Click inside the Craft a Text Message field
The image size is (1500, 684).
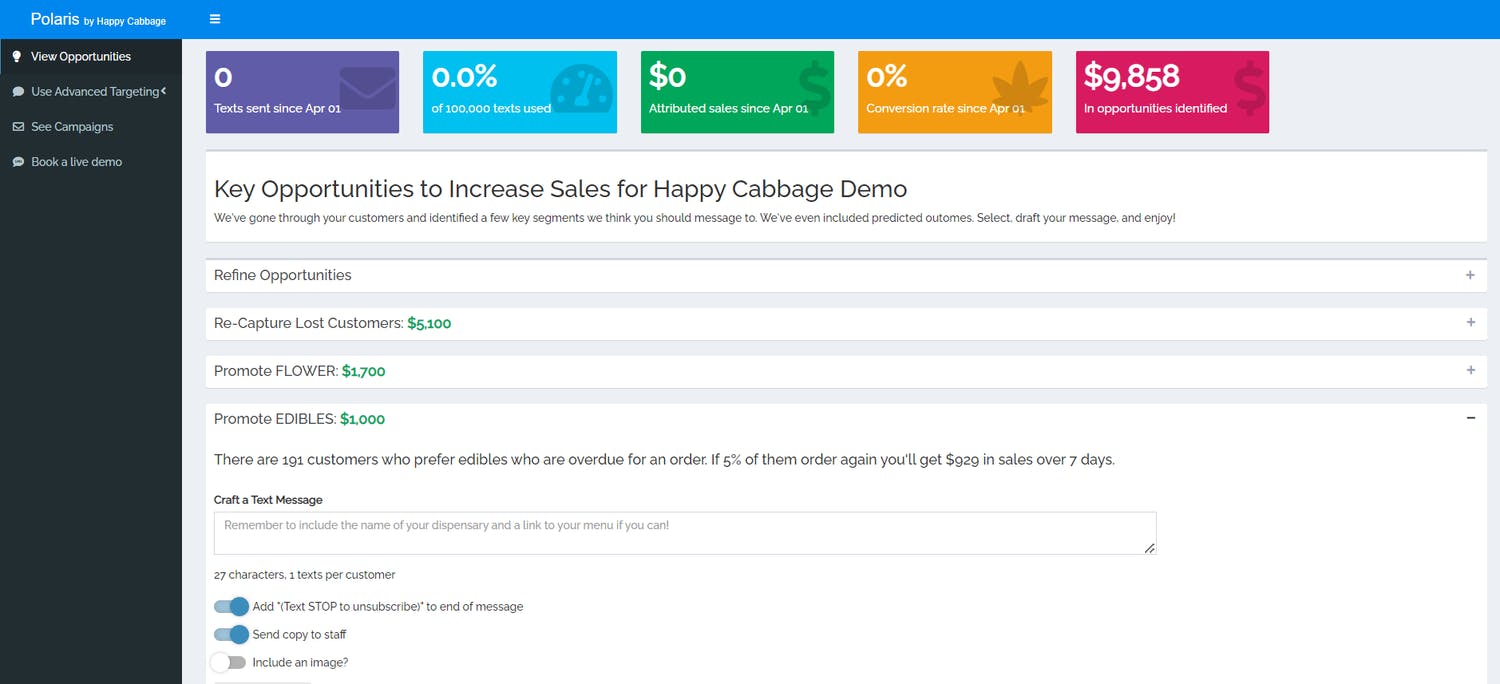pos(684,533)
